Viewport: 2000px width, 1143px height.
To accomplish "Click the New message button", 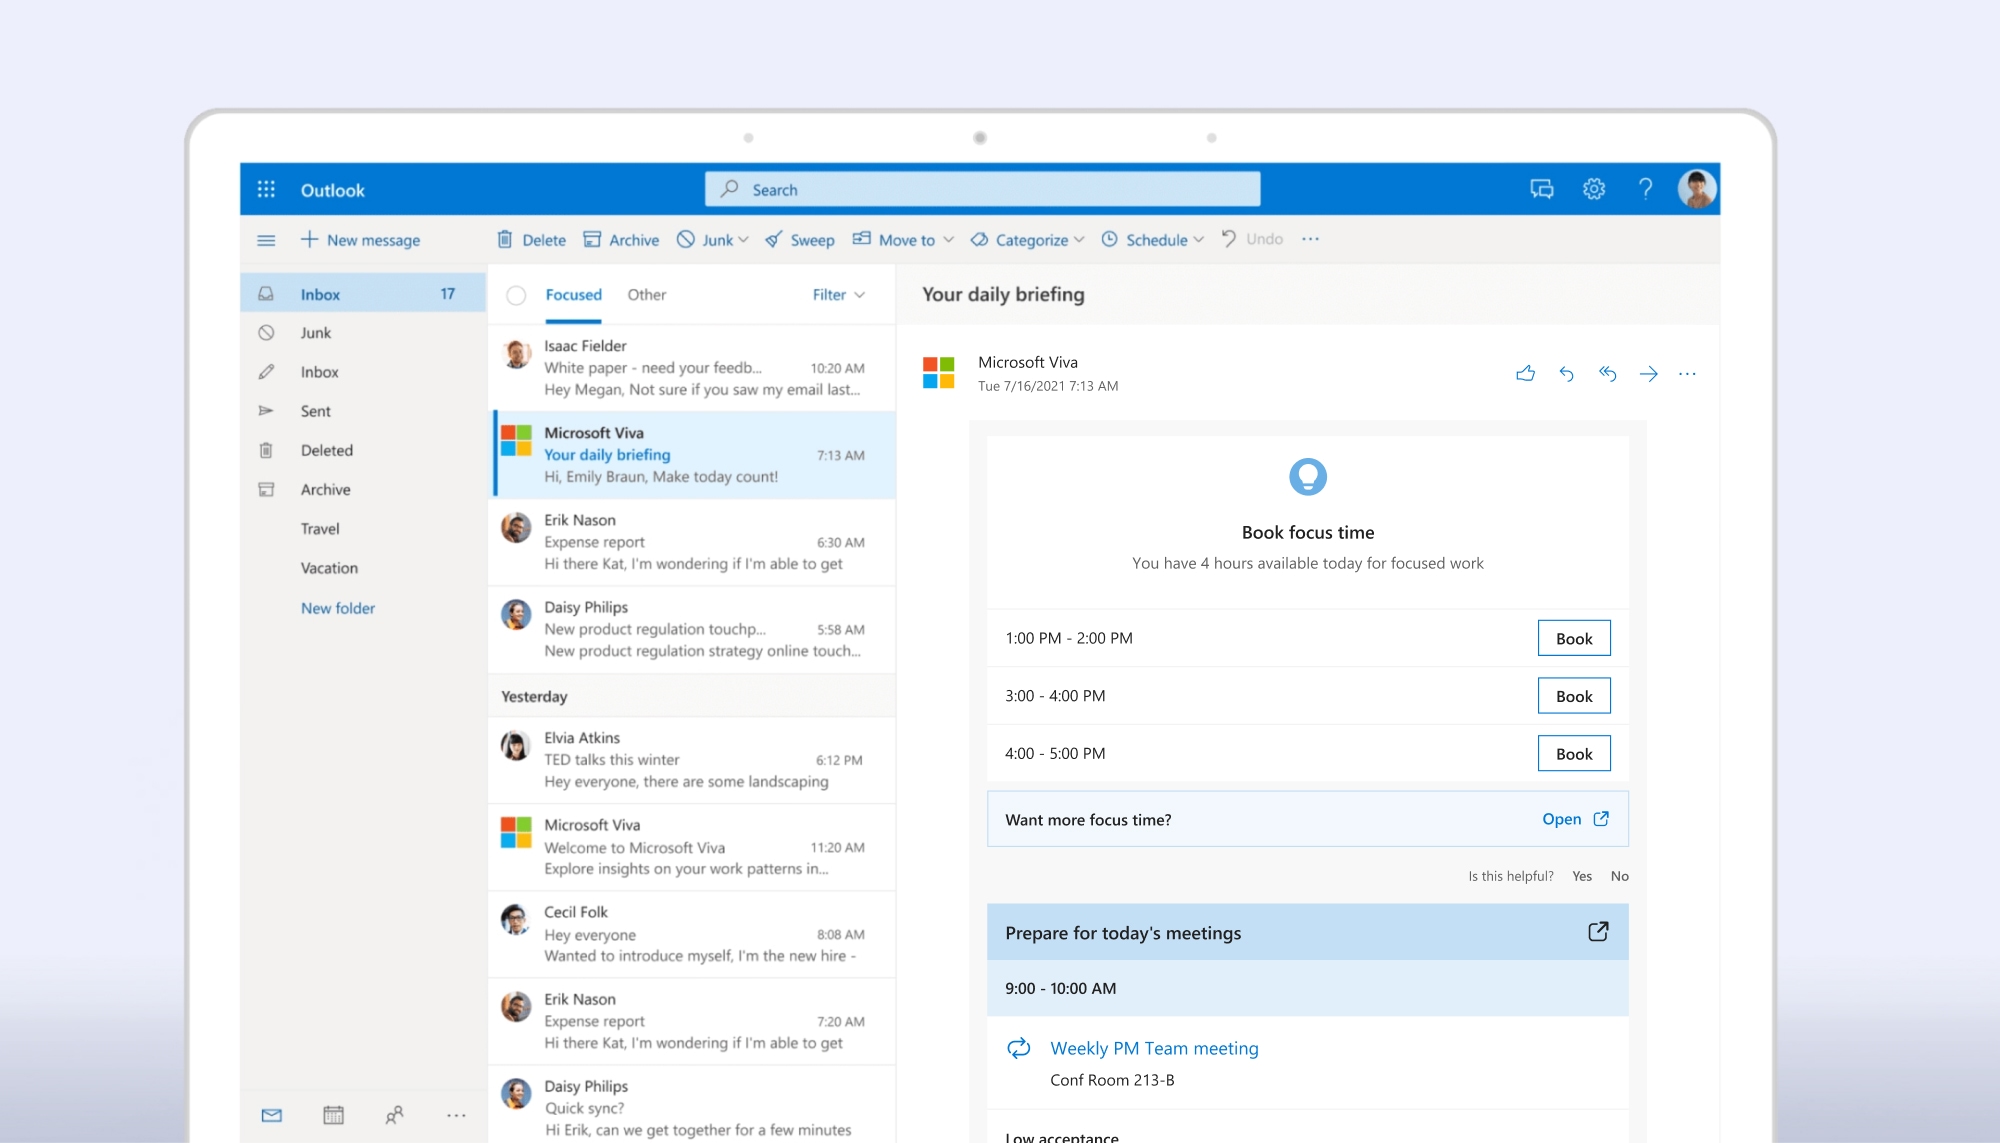I will point(360,240).
